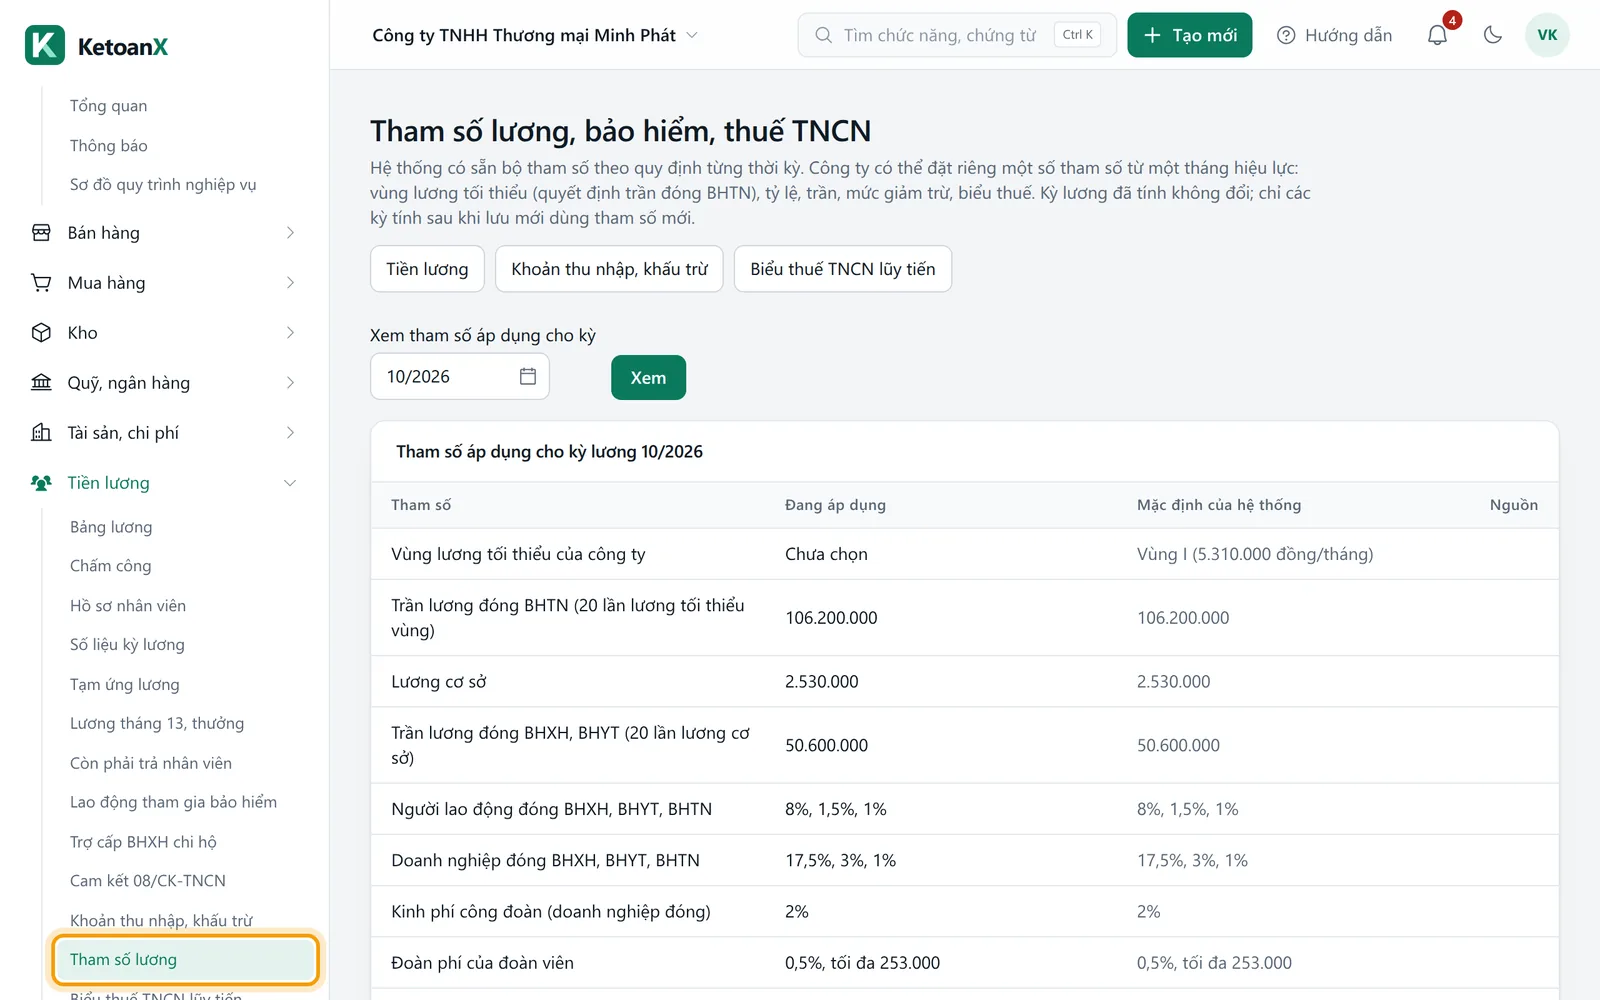Open Khoản thu nhập, khấu trừ button
This screenshot has height=1000, width=1600.
click(x=609, y=269)
